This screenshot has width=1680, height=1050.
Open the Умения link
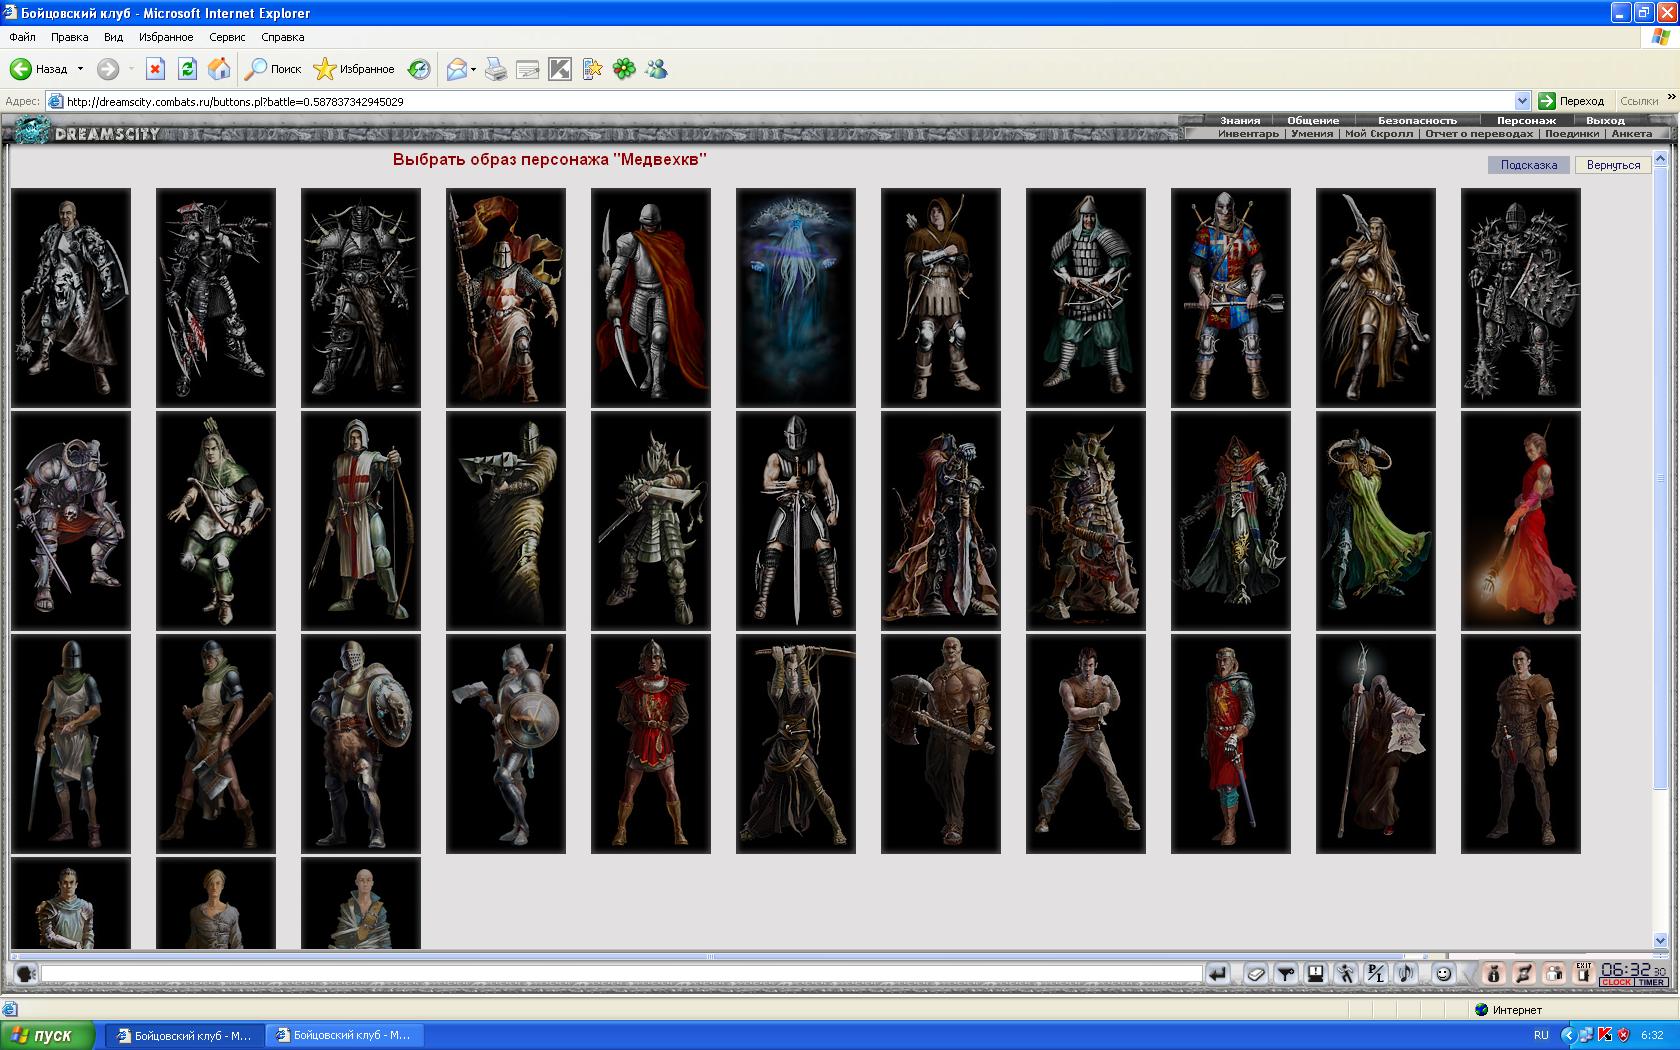[1312, 133]
